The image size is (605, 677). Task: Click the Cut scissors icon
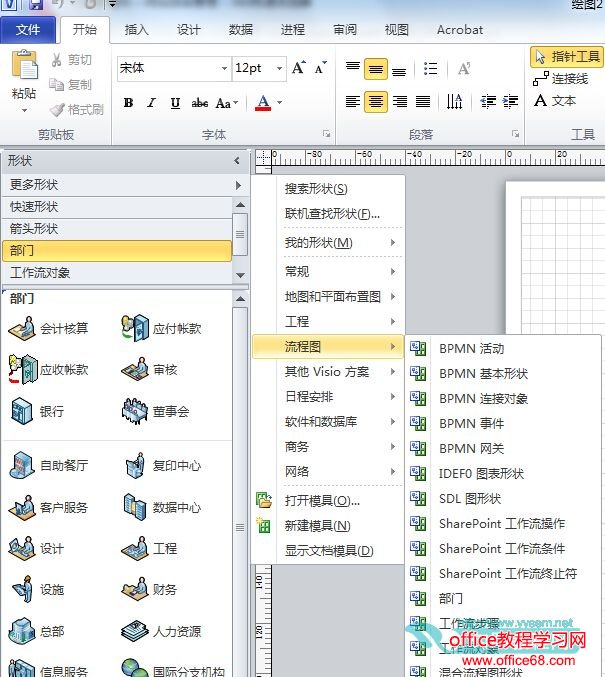coord(57,60)
